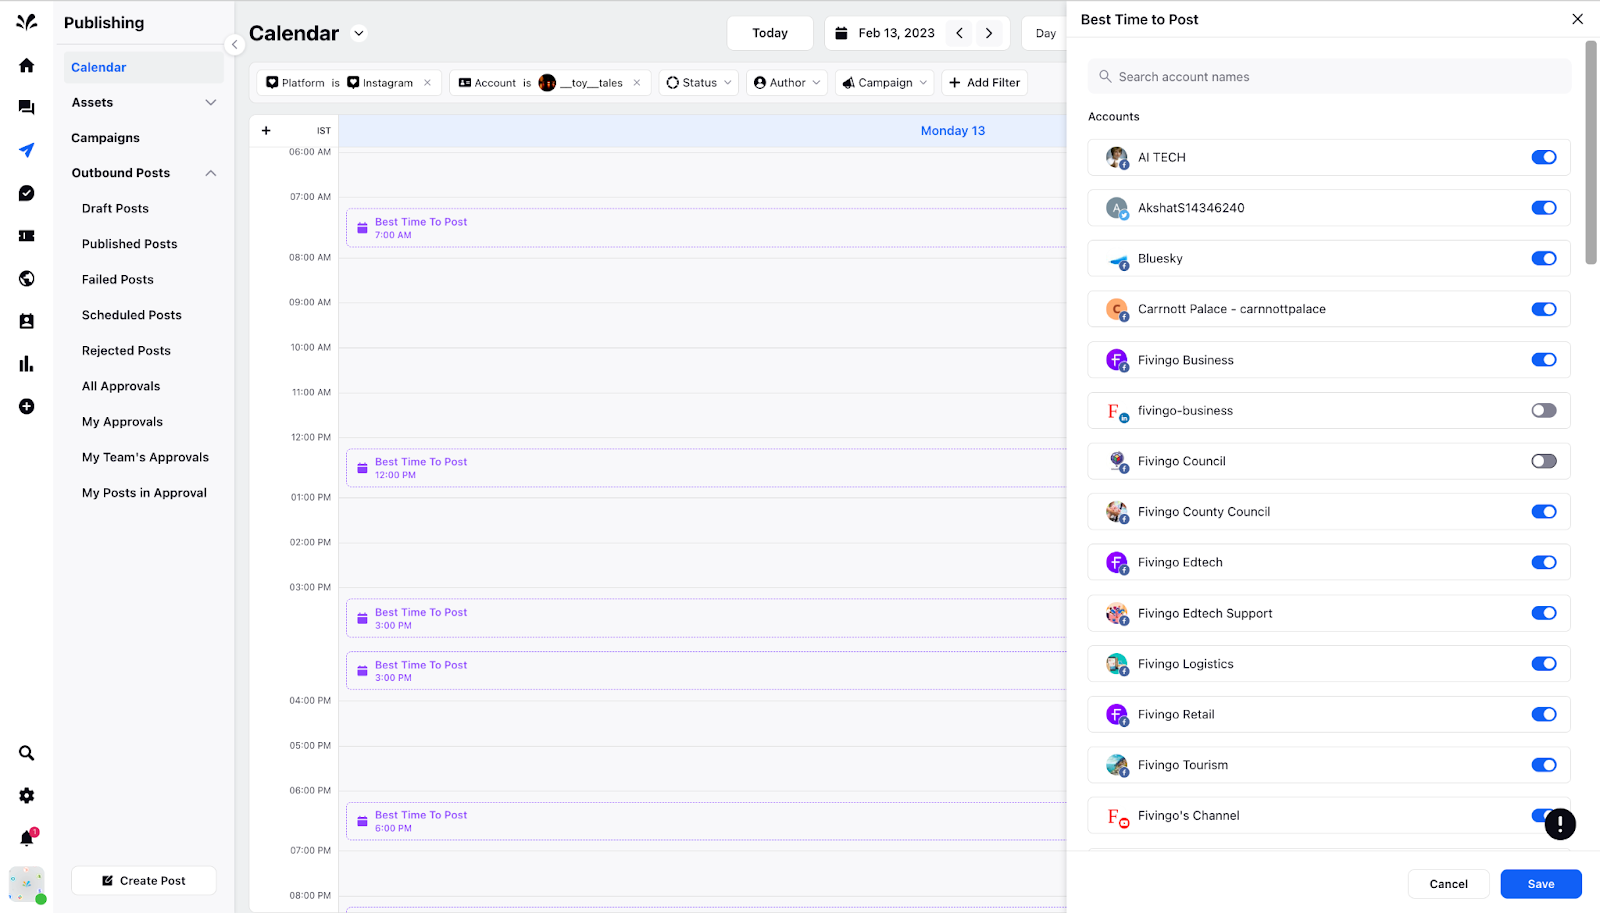The height and width of the screenshot is (913, 1600).
Task: Go to next day arrow
Action: point(989,33)
